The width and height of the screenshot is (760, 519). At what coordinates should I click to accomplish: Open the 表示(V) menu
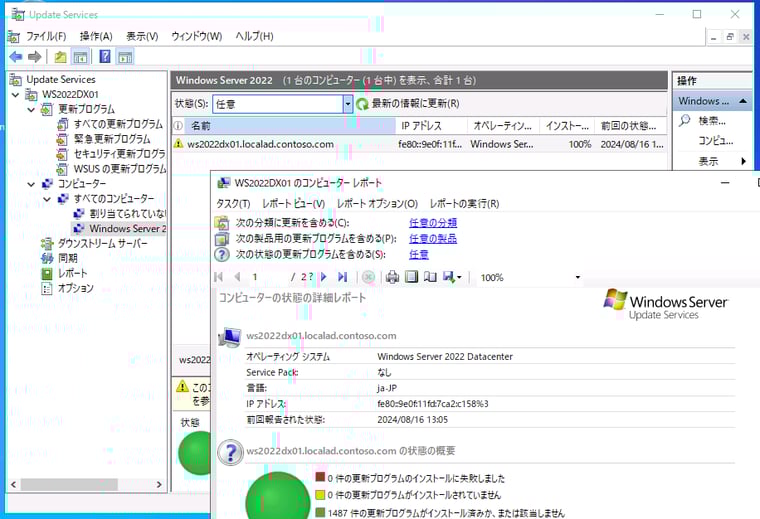point(142,36)
